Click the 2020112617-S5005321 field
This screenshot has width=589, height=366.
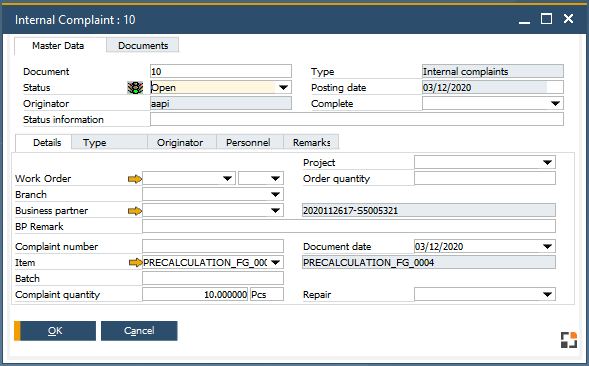[429, 210]
